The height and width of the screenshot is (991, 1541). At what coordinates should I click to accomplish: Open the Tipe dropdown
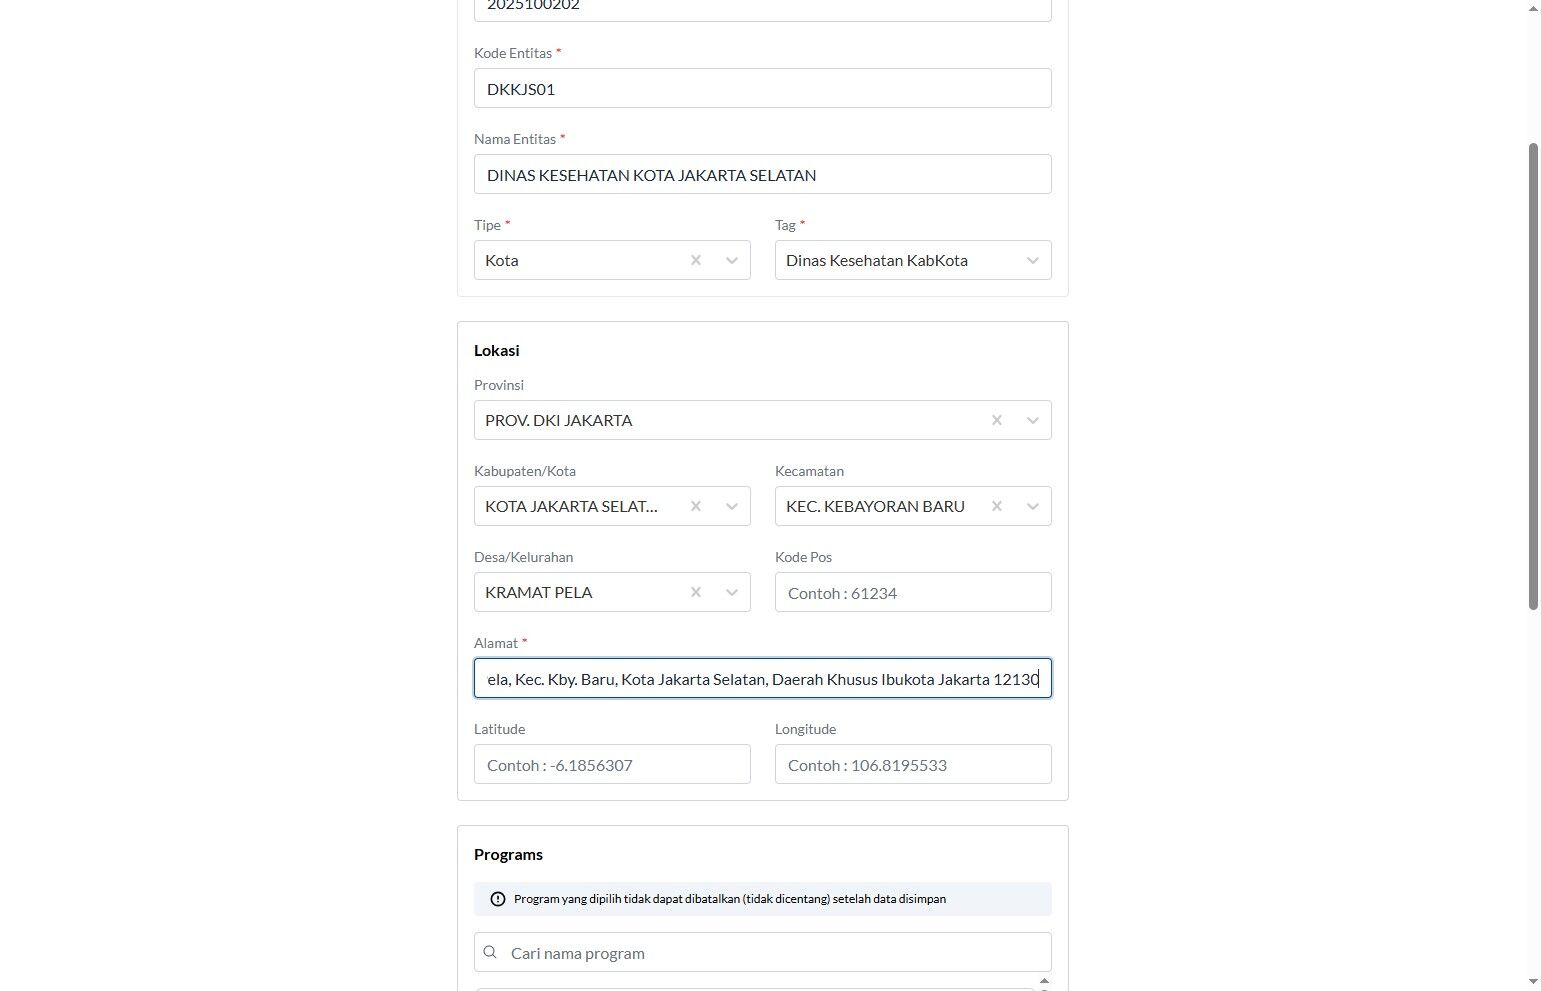(732, 260)
